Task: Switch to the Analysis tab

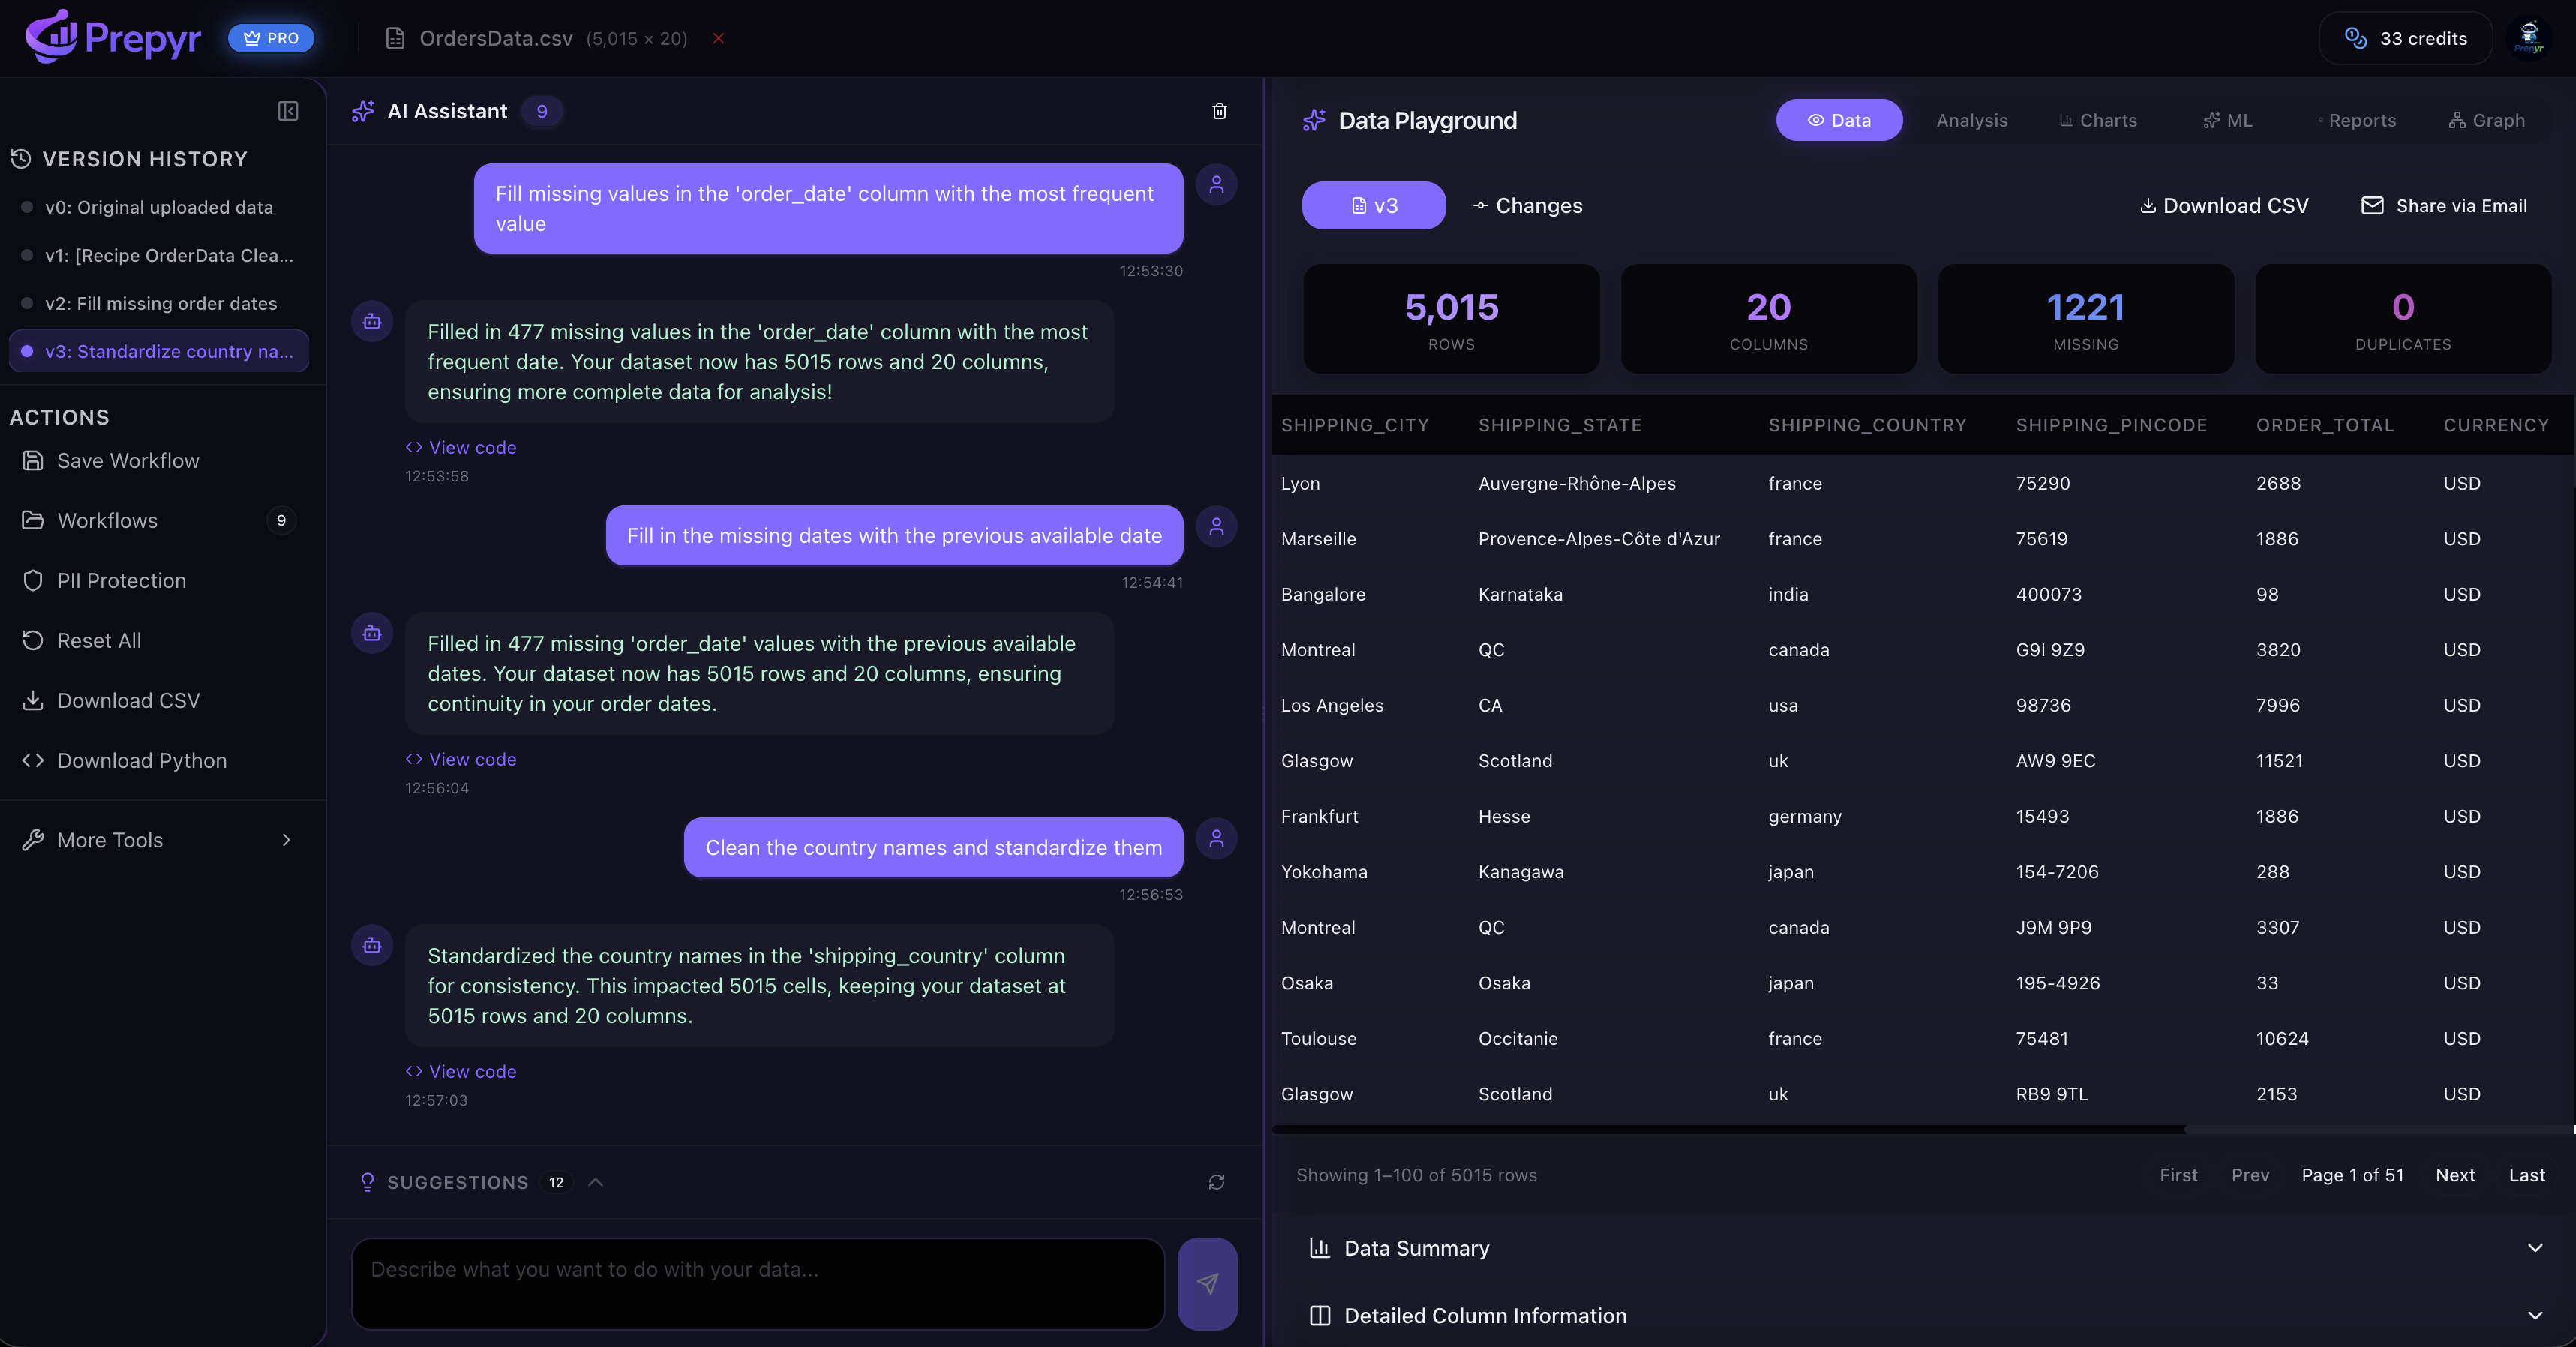Action: [1971, 120]
